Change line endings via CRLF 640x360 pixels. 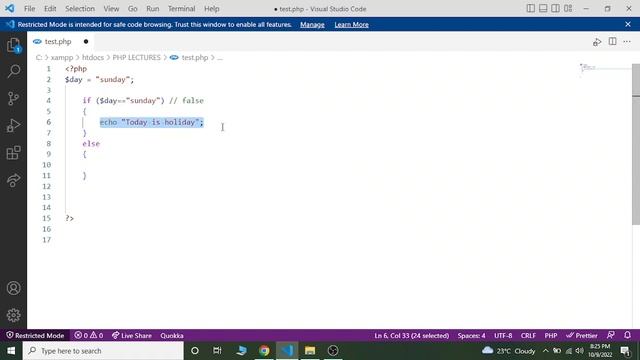coord(528,336)
